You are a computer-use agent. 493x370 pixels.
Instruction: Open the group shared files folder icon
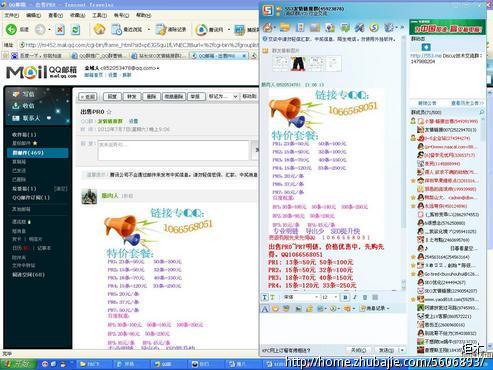[284, 27]
